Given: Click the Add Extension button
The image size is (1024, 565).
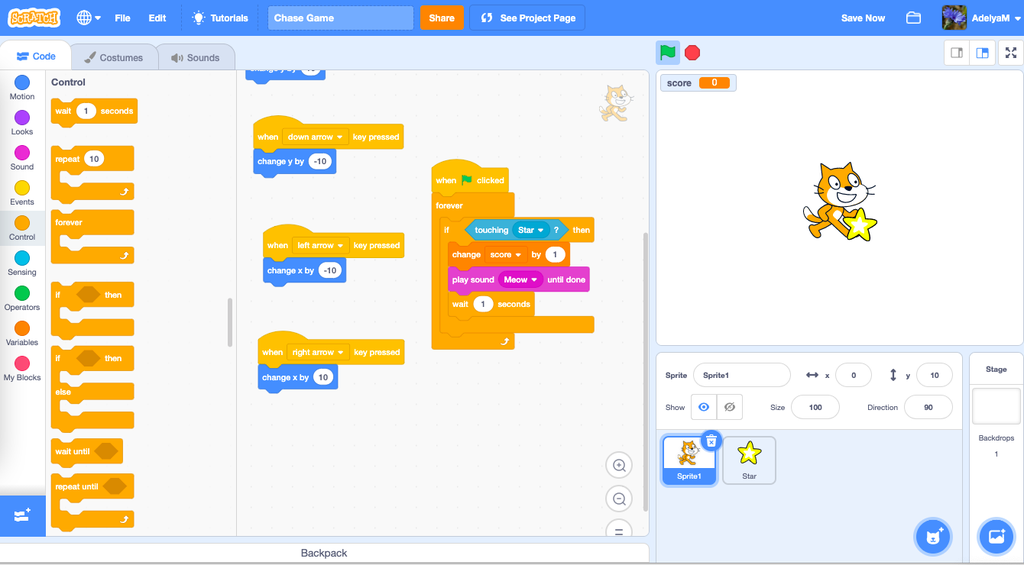Looking at the screenshot, I should [x=22, y=516].
